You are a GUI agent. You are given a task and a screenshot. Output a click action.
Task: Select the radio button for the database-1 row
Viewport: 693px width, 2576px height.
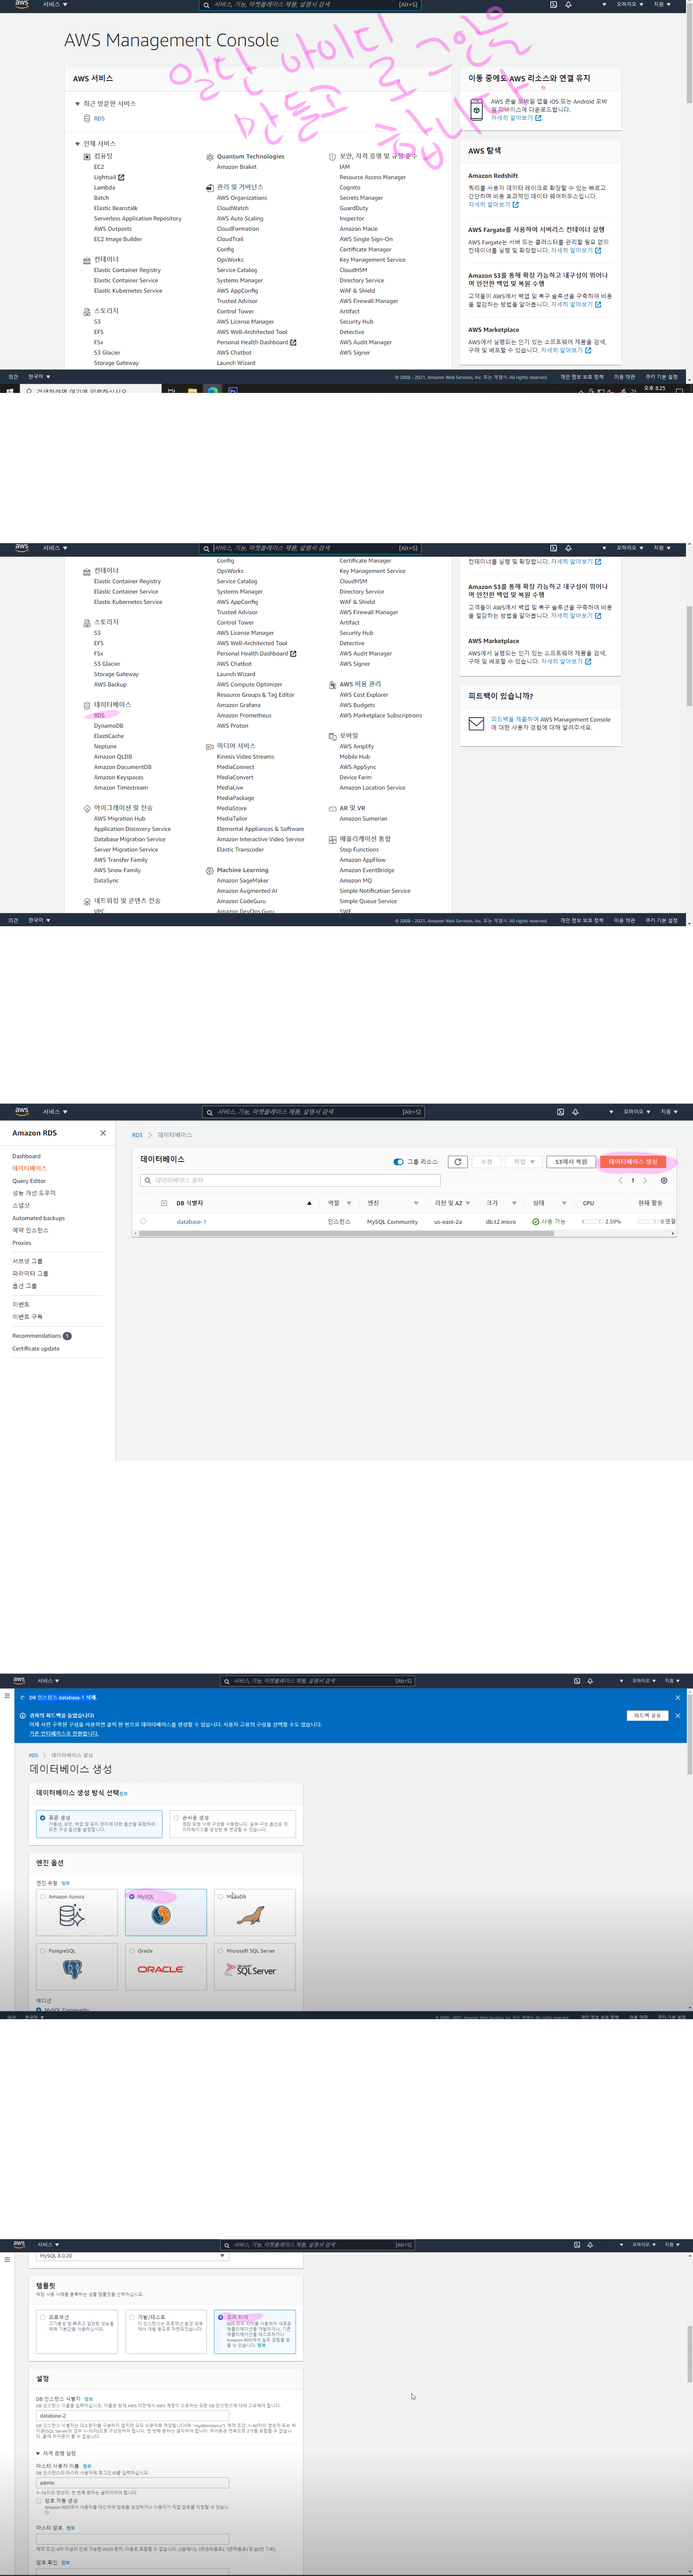(x=143, y=1221)
